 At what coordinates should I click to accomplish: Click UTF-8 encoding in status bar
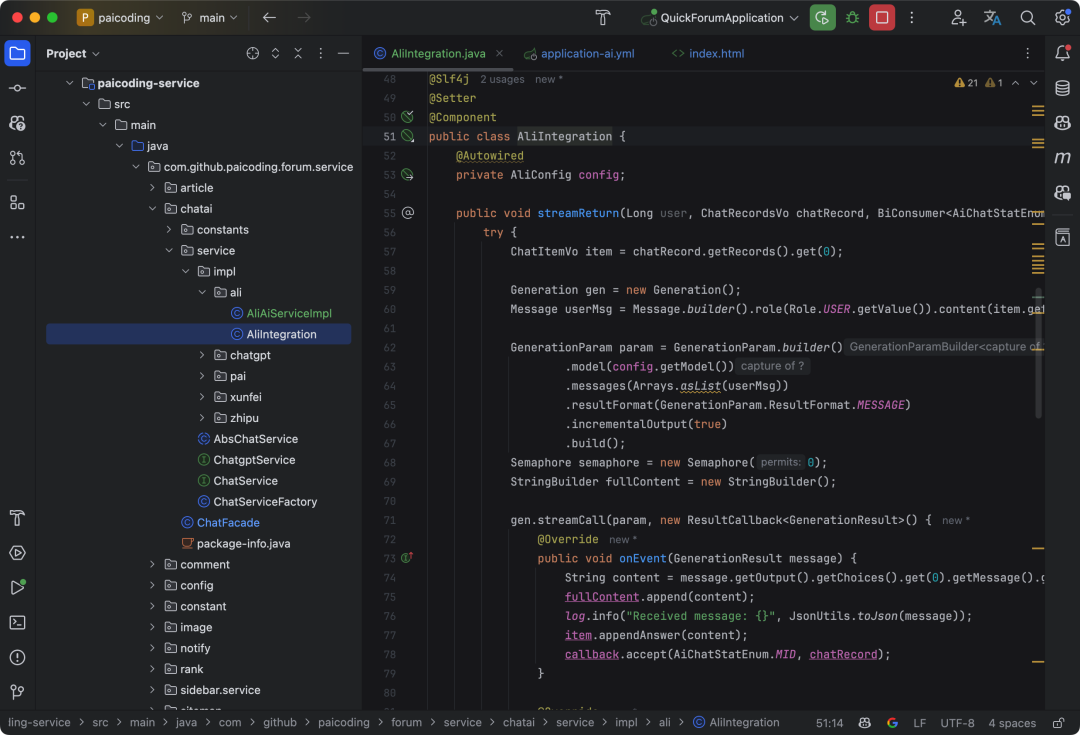click(956, 722)
